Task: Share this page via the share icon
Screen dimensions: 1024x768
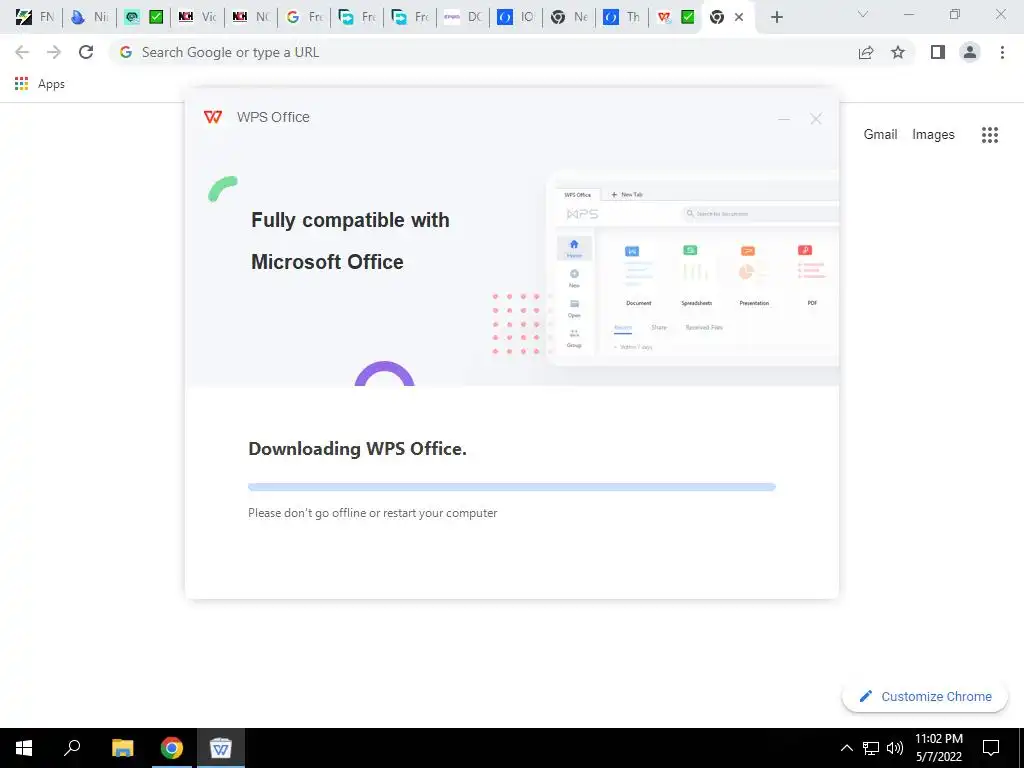Action: pyautogui.click(x=866, y=52)
